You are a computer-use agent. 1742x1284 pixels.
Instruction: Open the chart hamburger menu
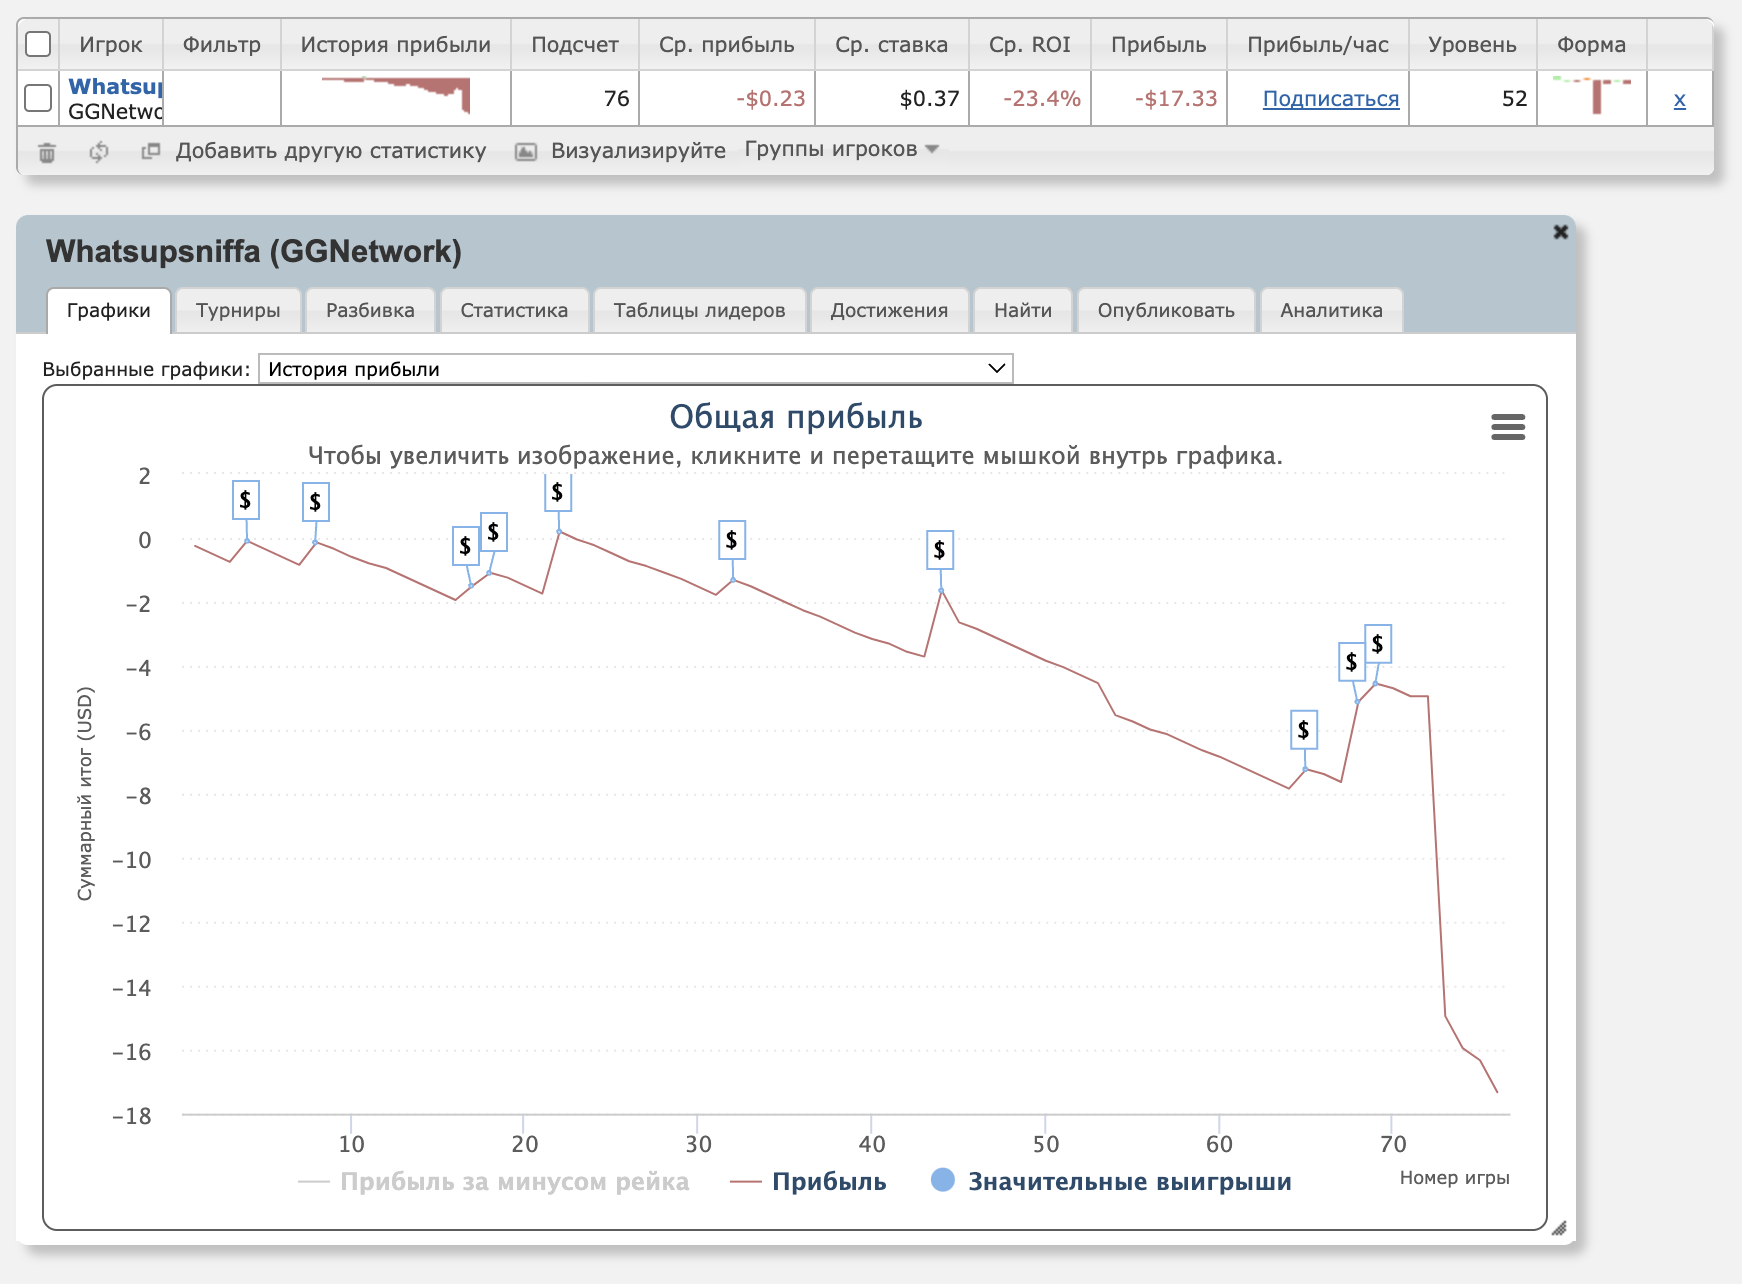1507,428
